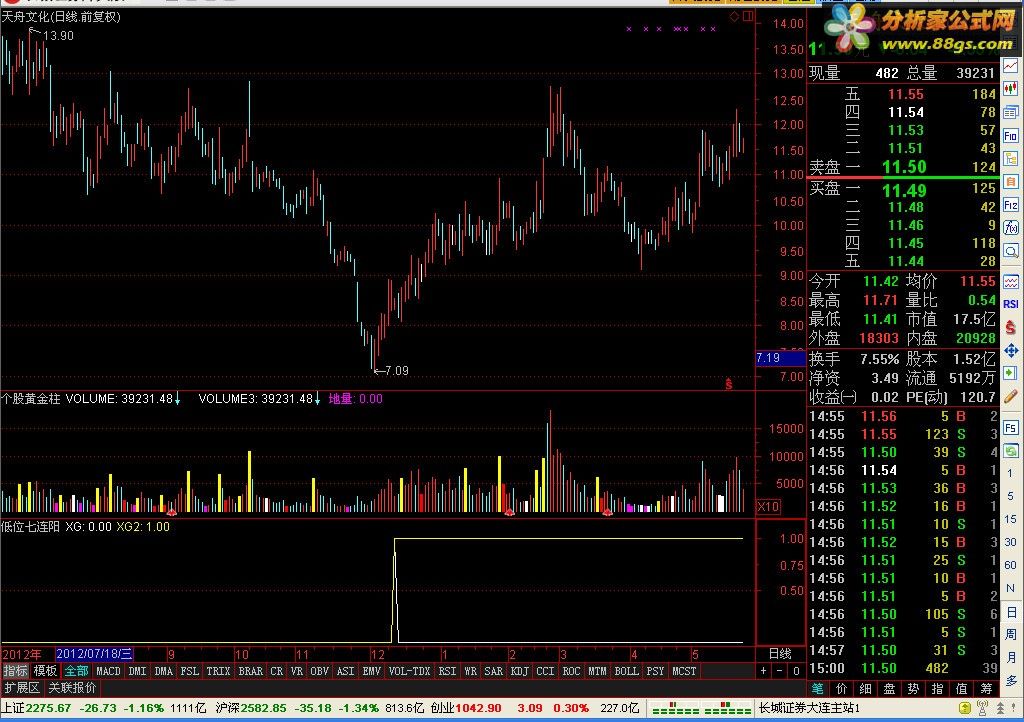Image resolution: width=1024 pixels, height=722 pixels.
Task: Click the X10 scale marker on volume axis
Action: coord(768,507)
